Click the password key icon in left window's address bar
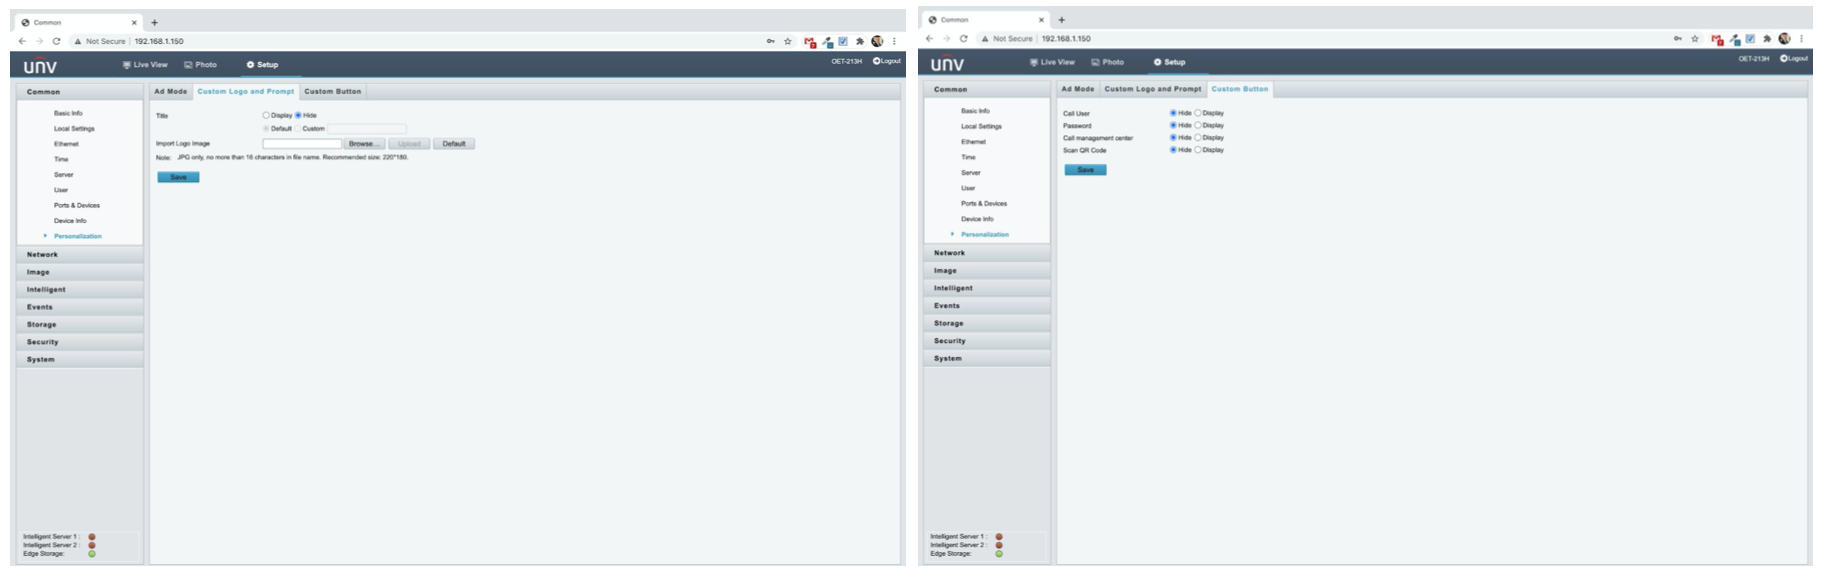This screenshot has height=578, width=1824. click(x=770, y=41)
